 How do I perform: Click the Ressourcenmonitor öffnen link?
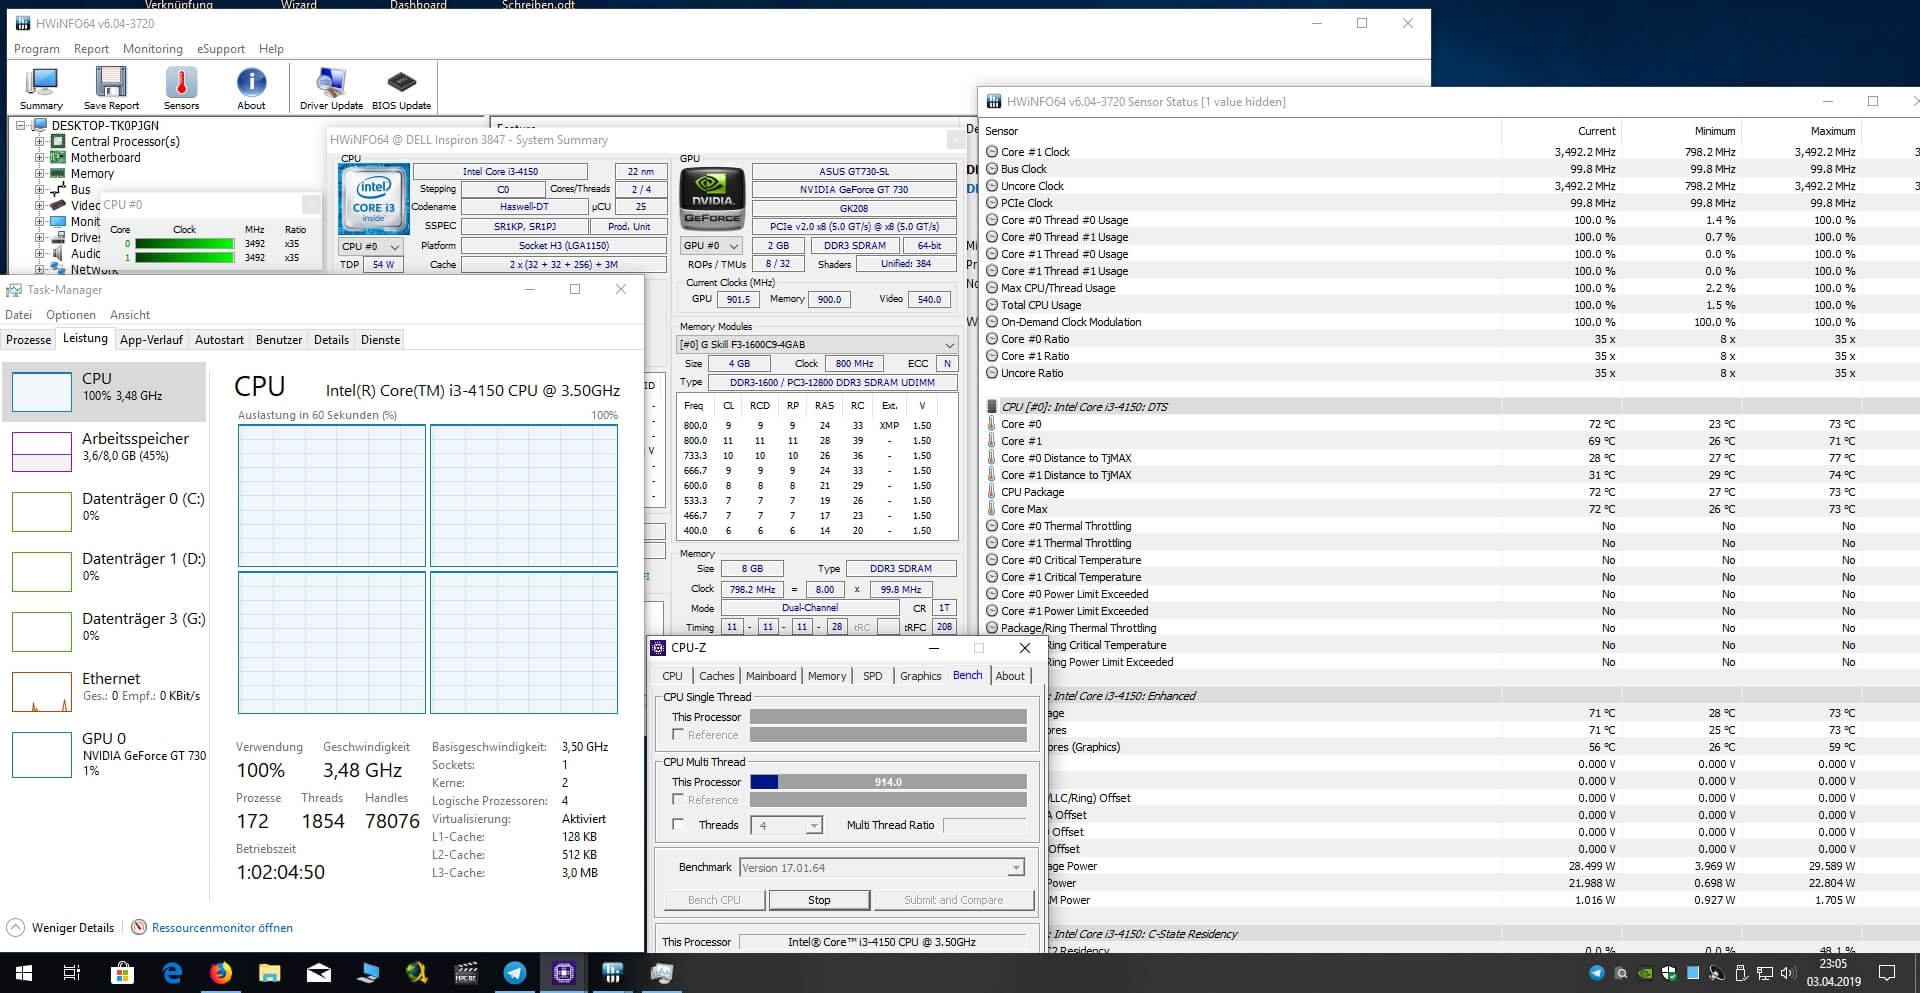[x=222, y=928]
